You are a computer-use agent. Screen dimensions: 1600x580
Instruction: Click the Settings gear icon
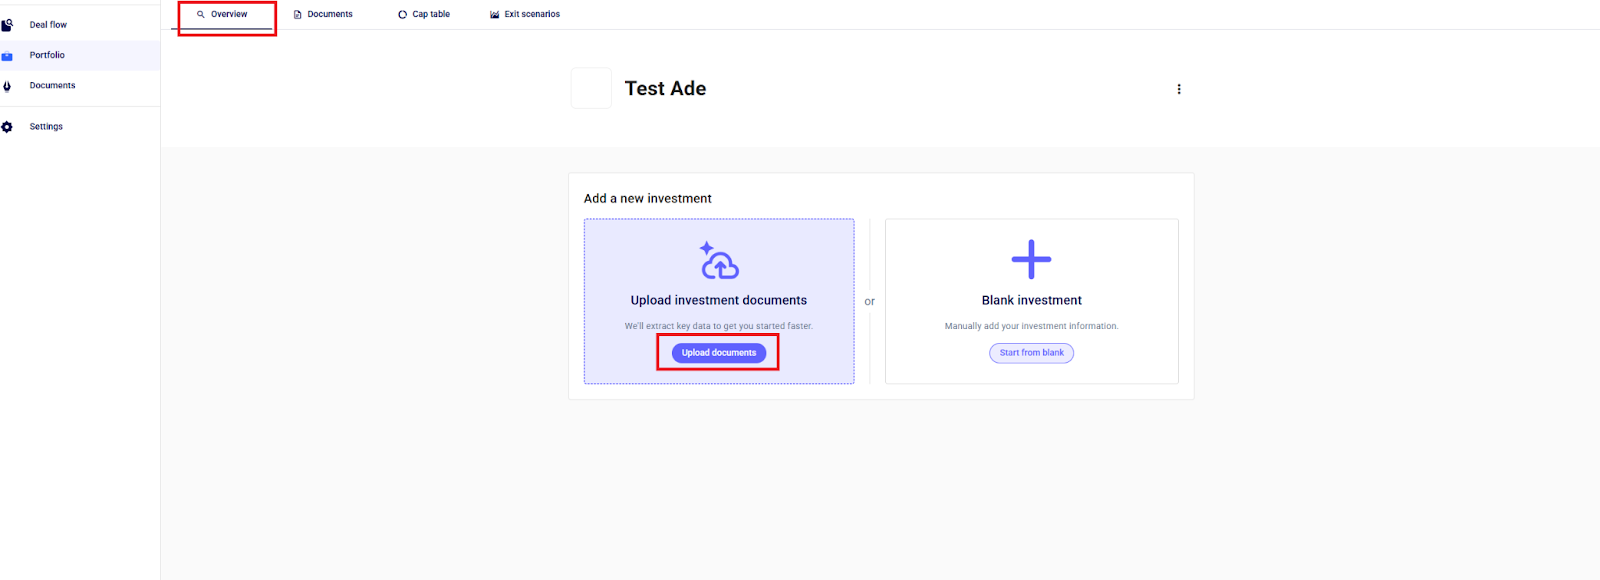[x=7, y=127]
